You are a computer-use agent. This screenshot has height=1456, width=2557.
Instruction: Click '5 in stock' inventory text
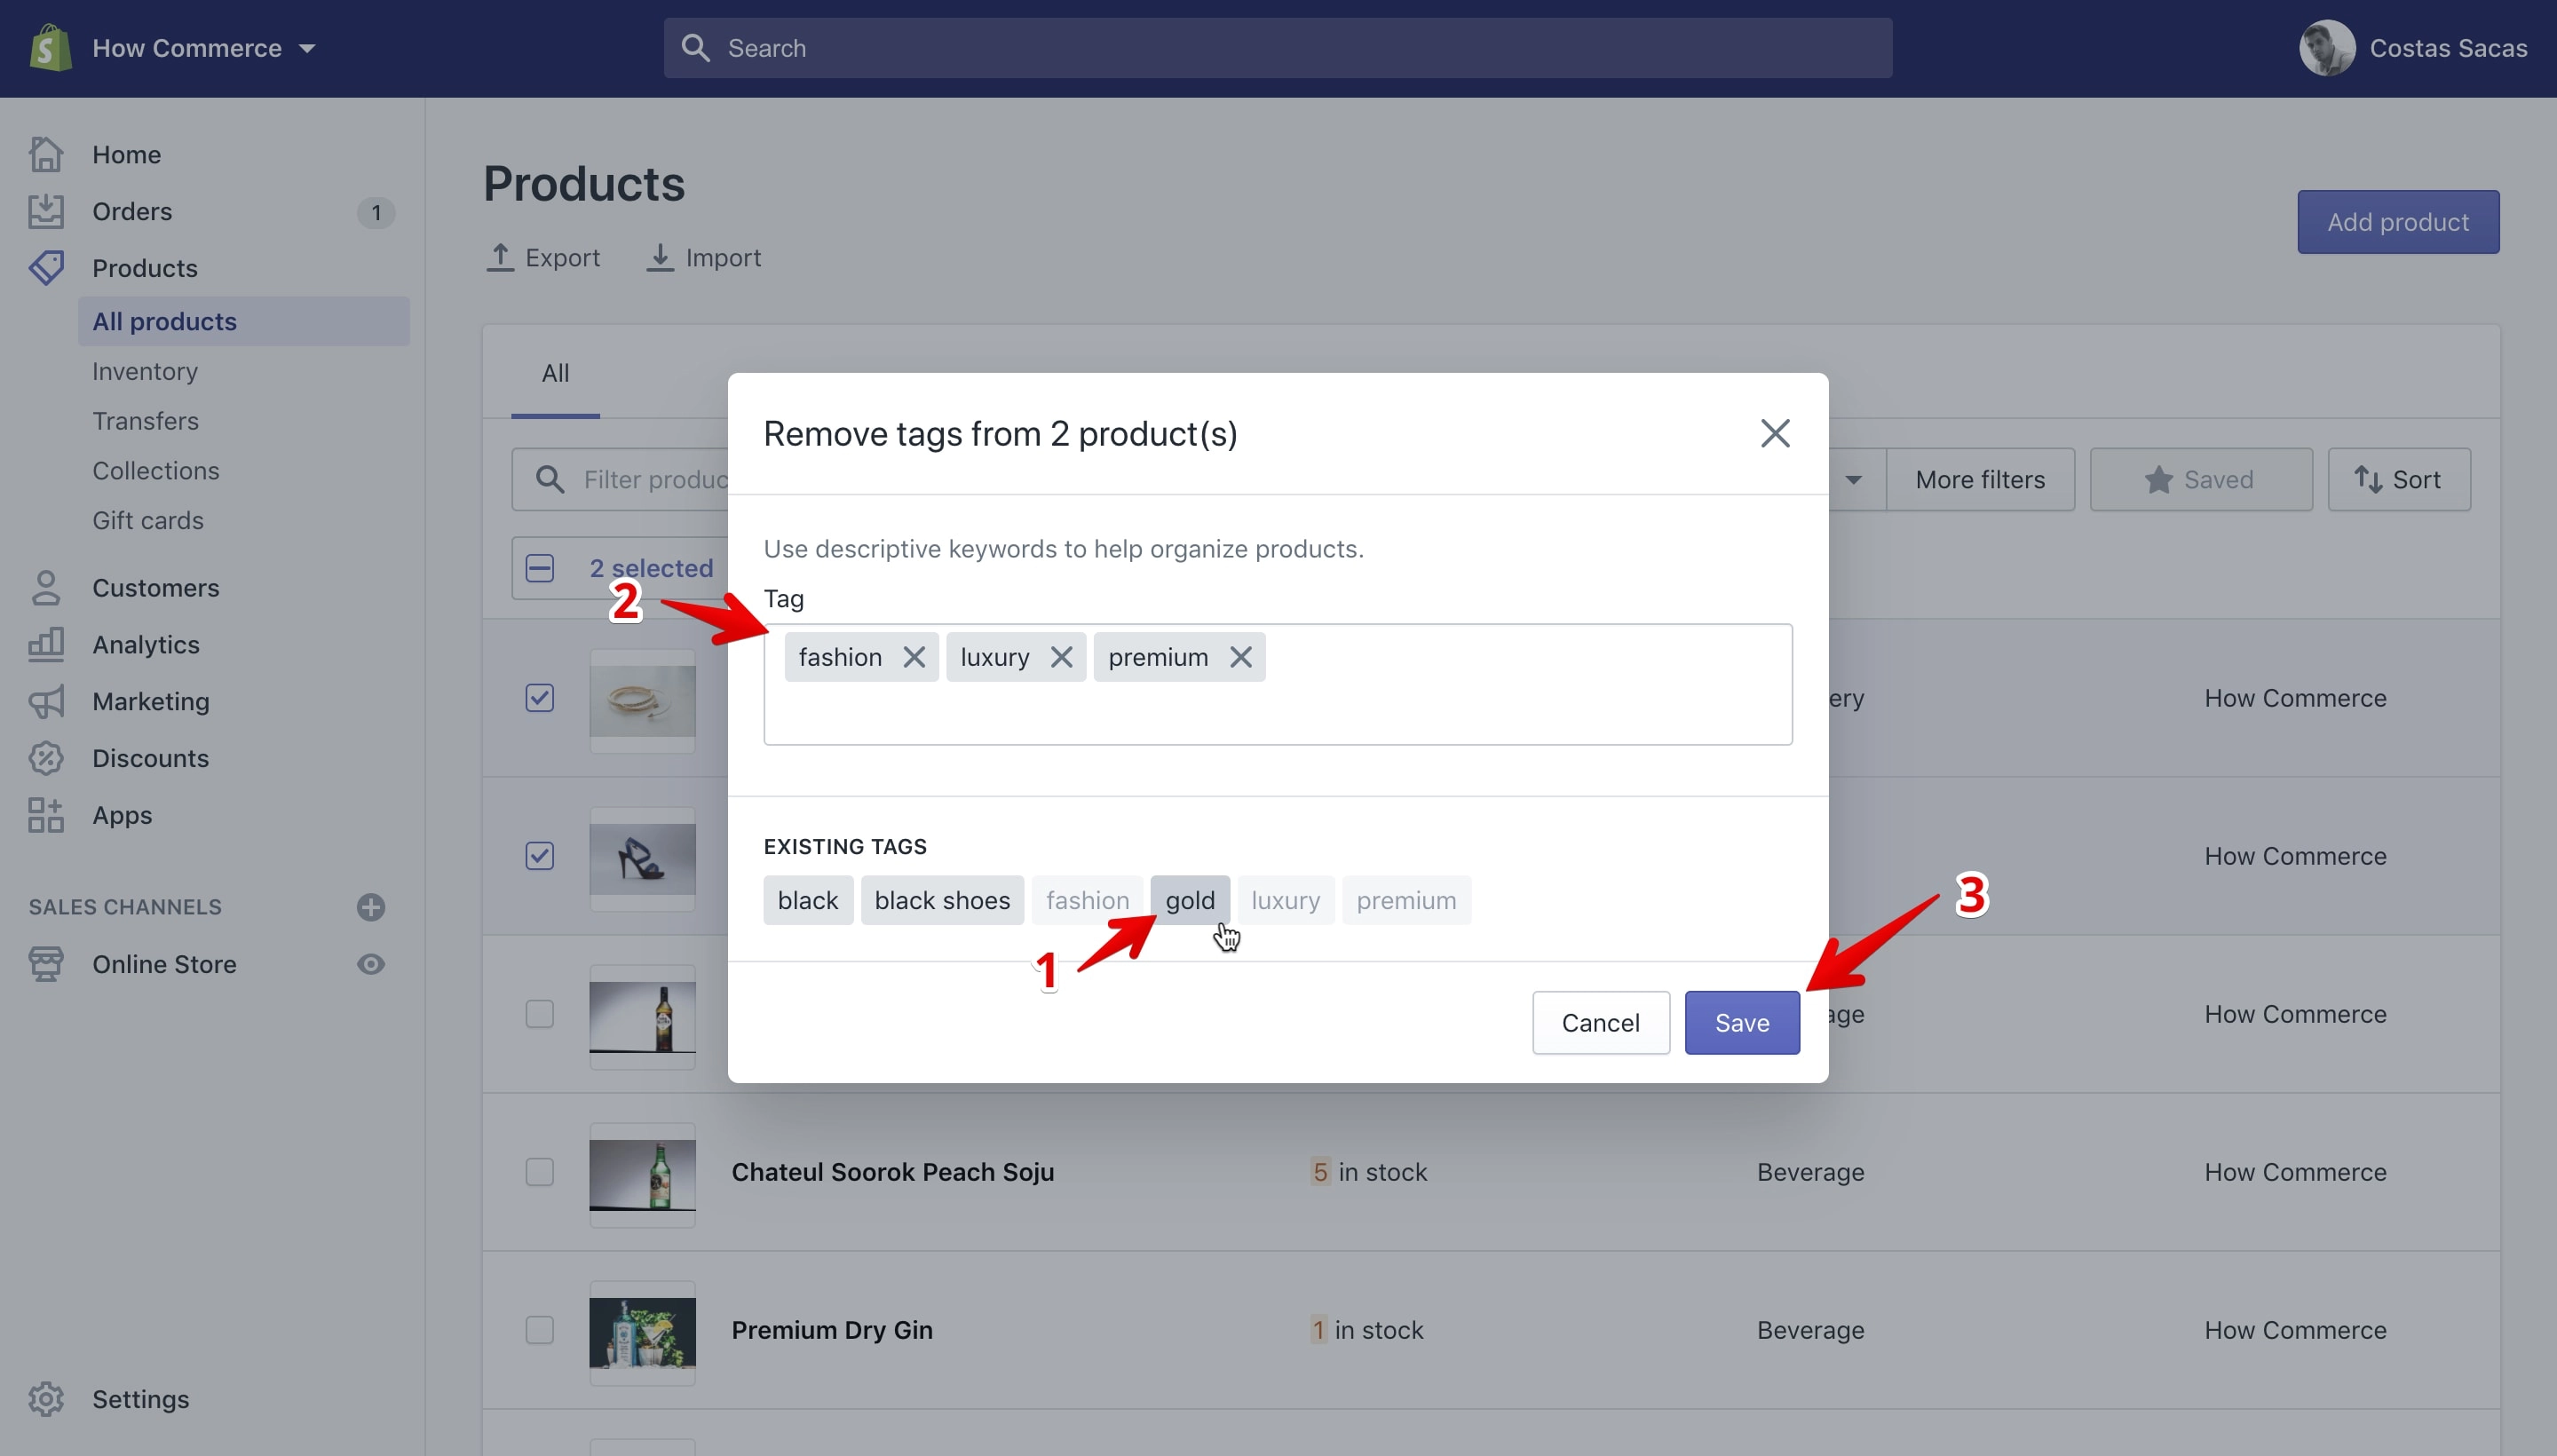(1369, 1172)
